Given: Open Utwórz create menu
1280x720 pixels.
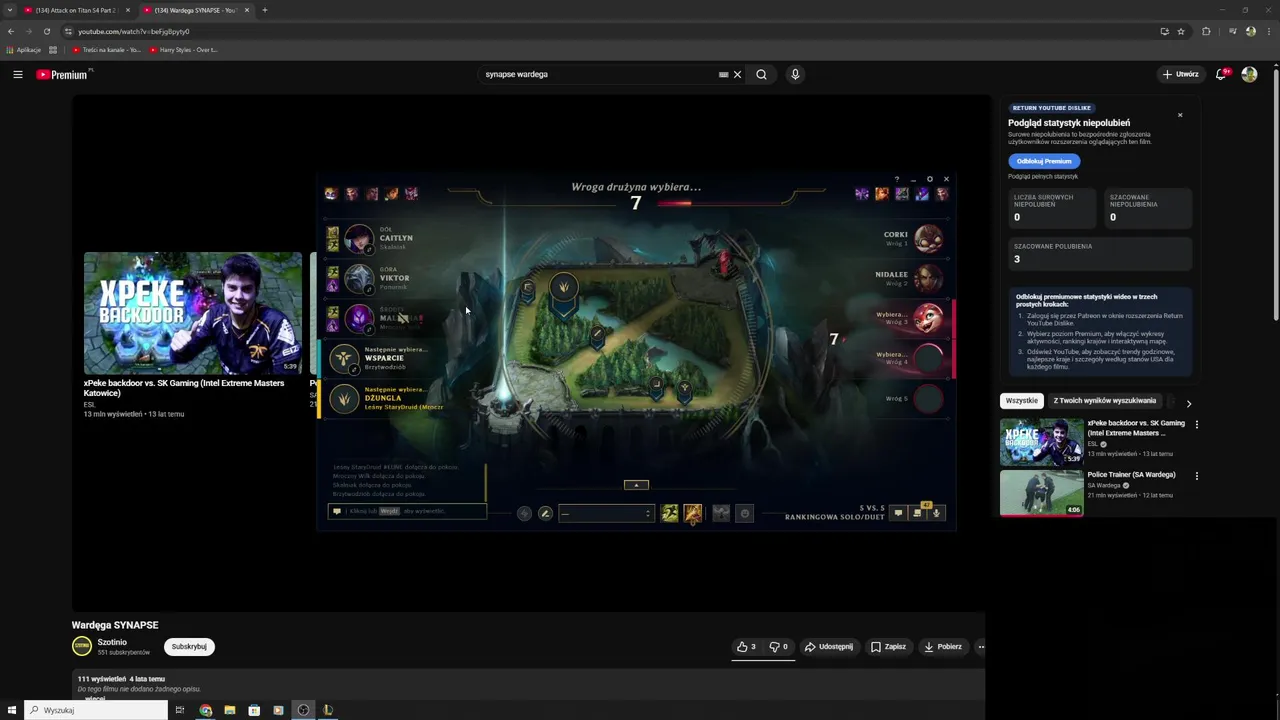Looking at the screenshot, I should click(x=1181, y=74).
